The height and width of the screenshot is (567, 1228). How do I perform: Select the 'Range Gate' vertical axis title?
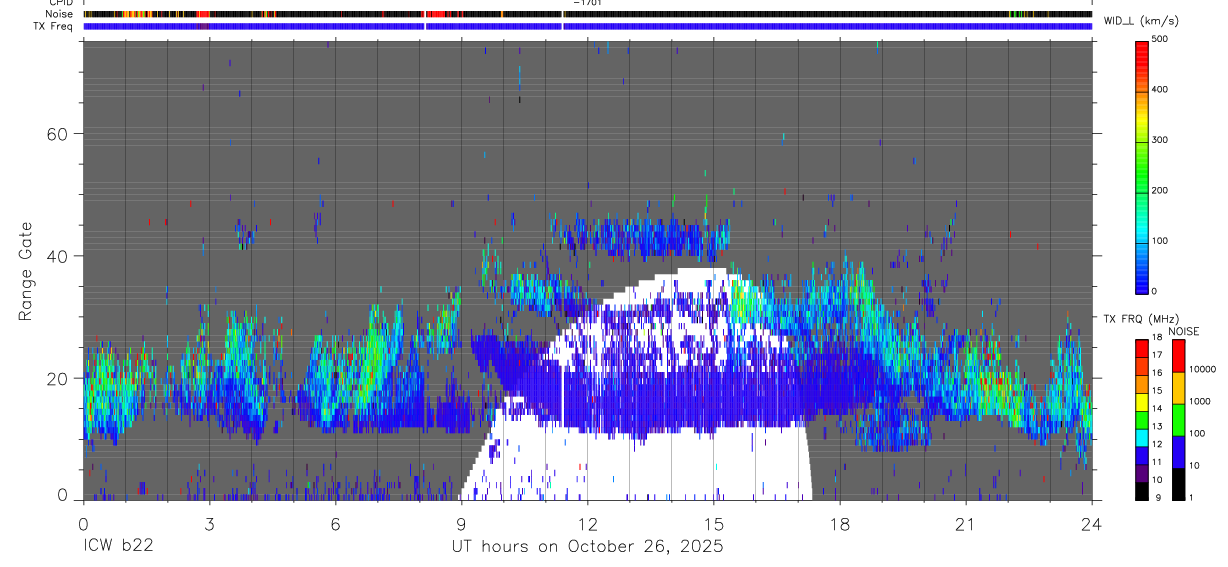(26, 272)
